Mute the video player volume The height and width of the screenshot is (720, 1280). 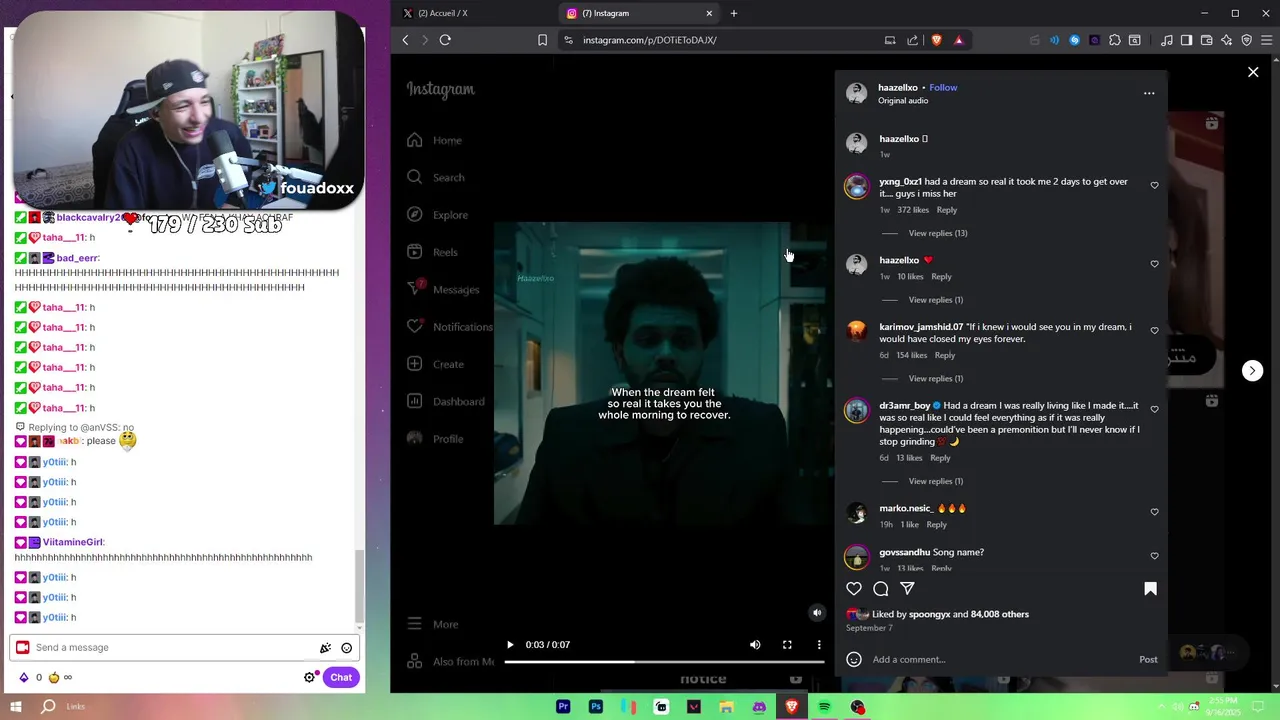pyautogui.click(x=755, y=645)
